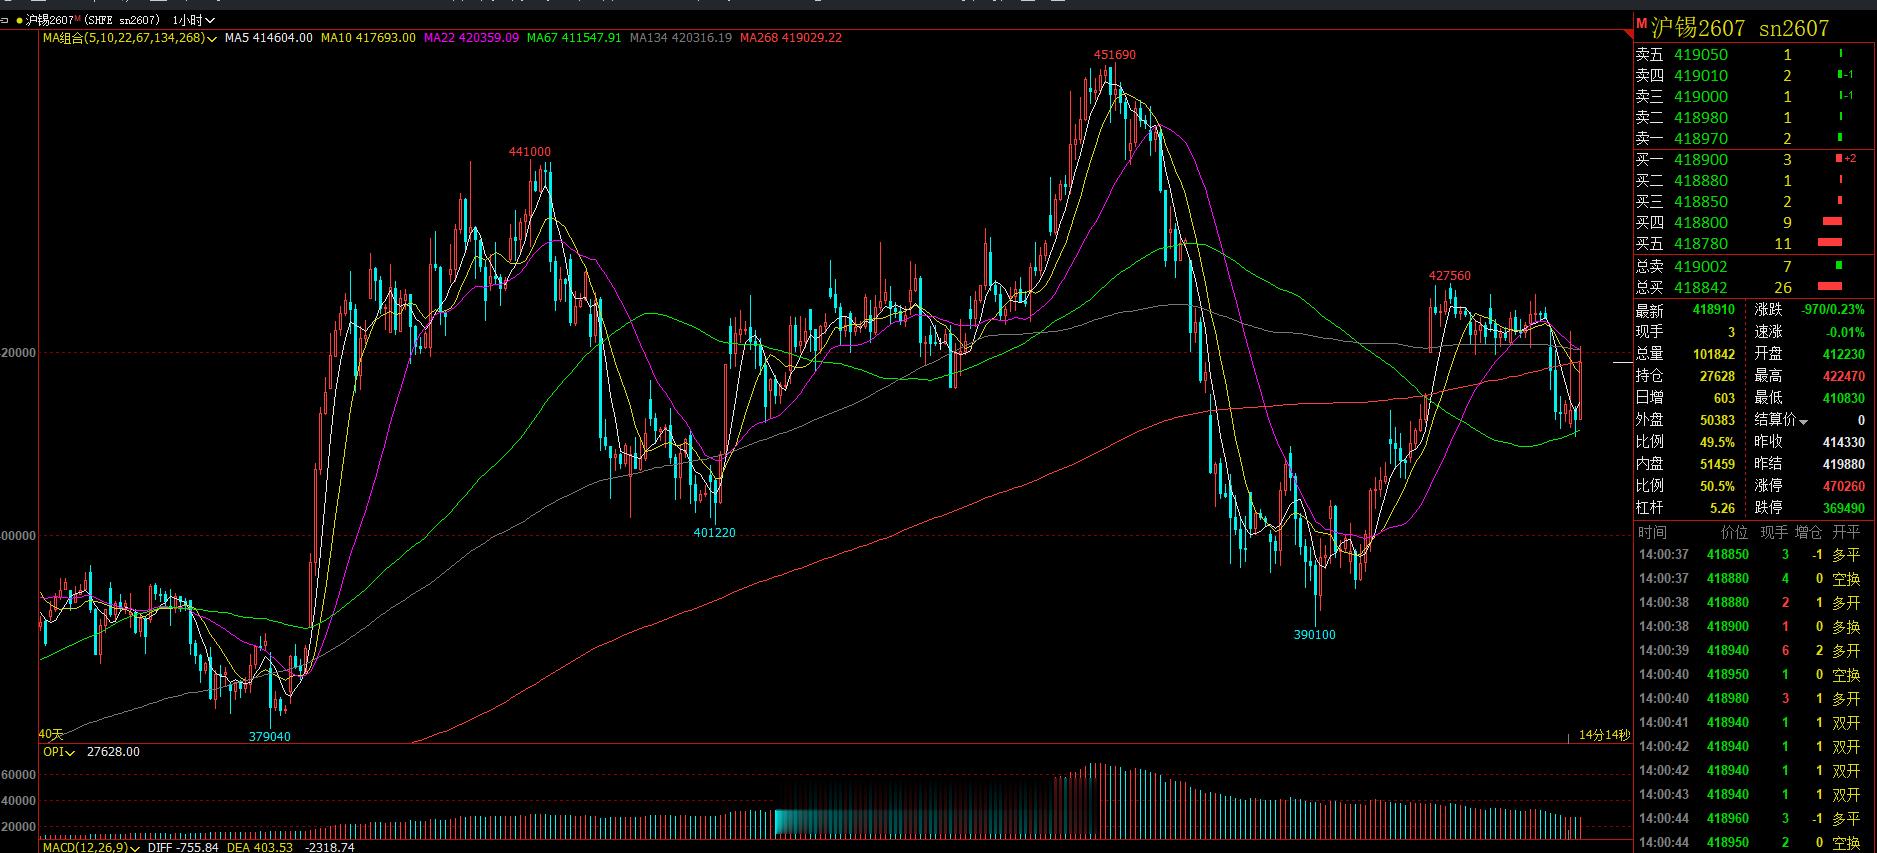1877x853 pixels.
Task: Open the OPI indicator dropdown
Action: tap(70, 752)
